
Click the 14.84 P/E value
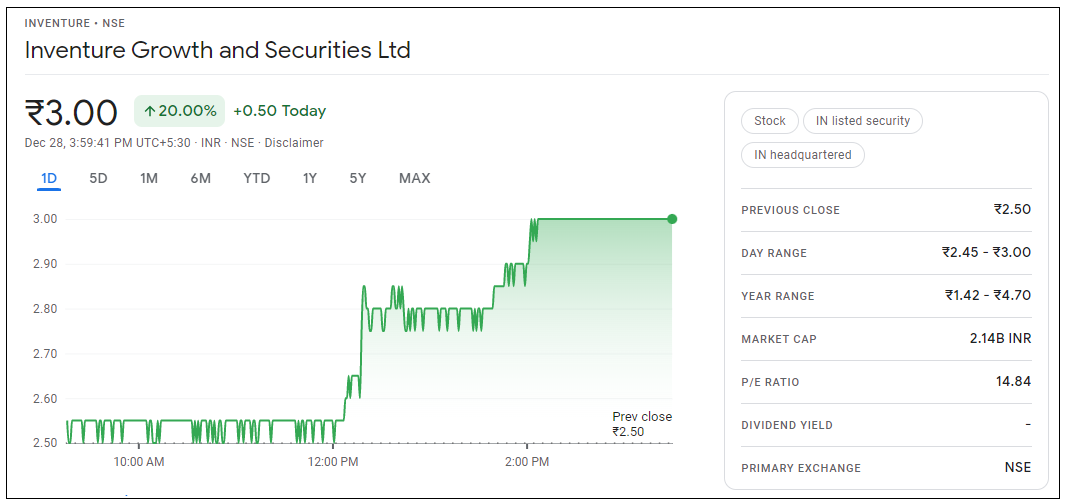(1013, 382)
